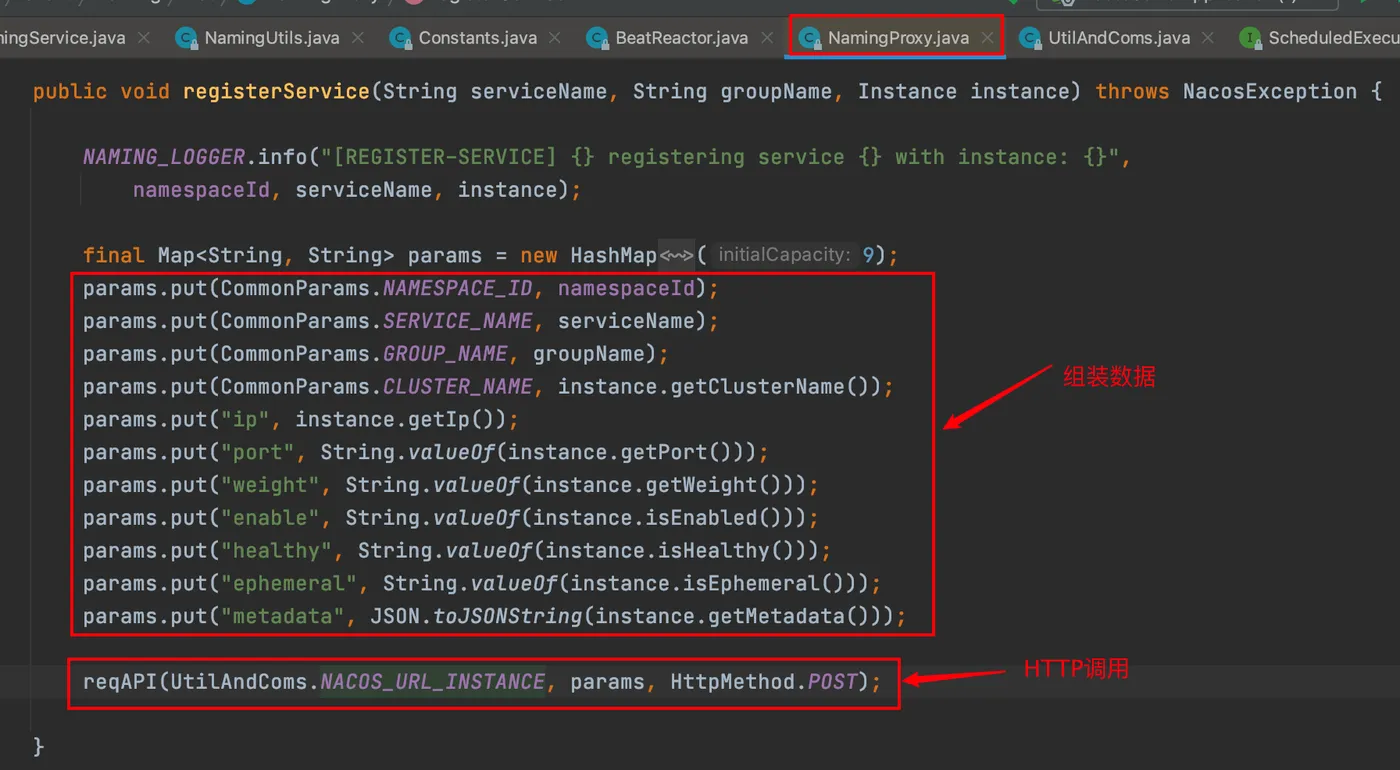Click the NAMING_LOGGER identifier
Screen dimensions: 1400x770
tap(164, 157)
